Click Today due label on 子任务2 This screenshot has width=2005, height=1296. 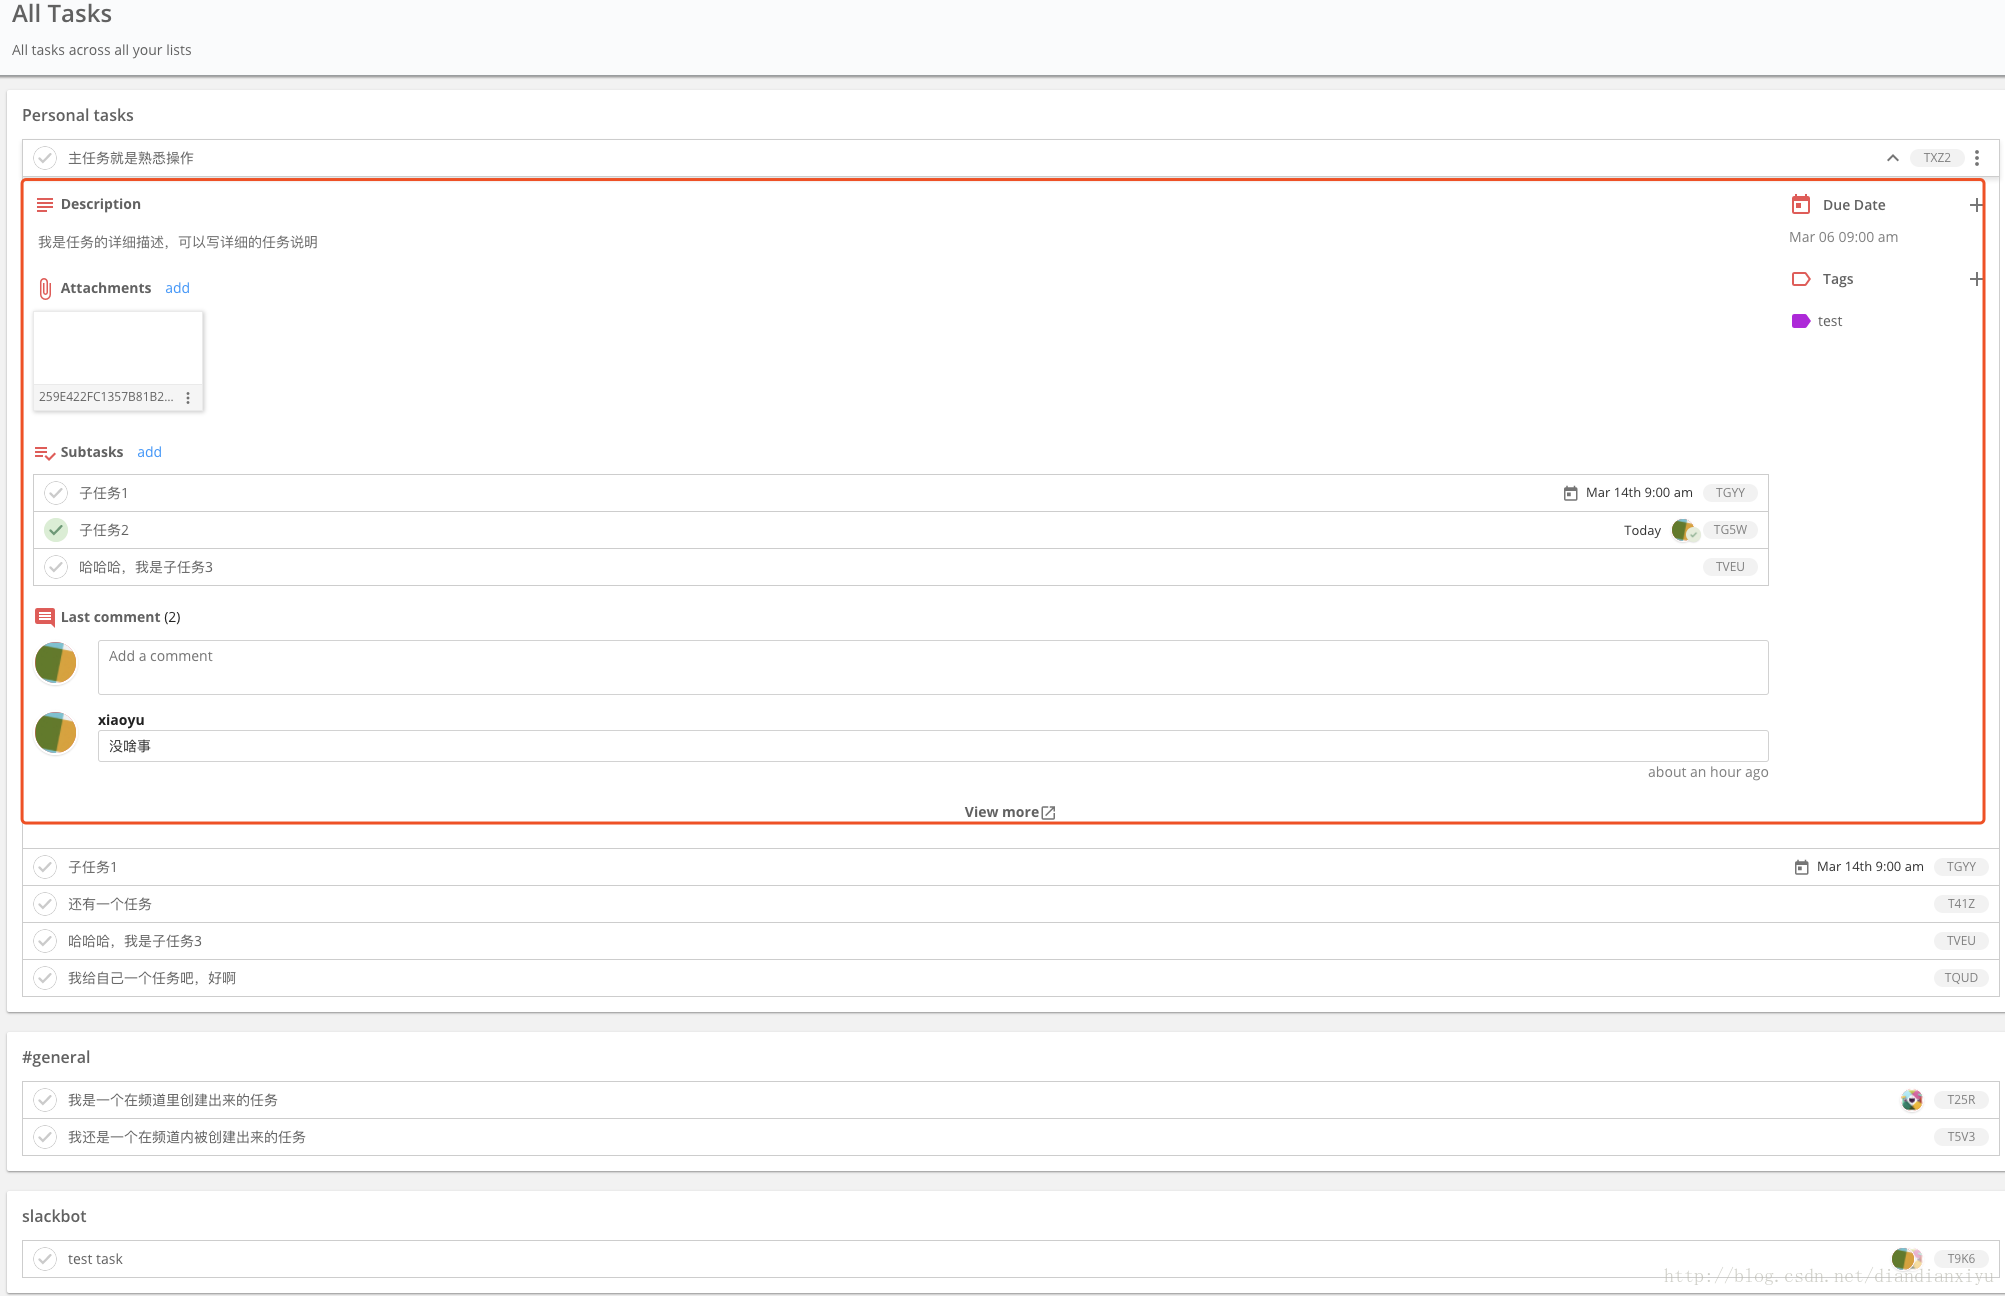[1642, 531]
